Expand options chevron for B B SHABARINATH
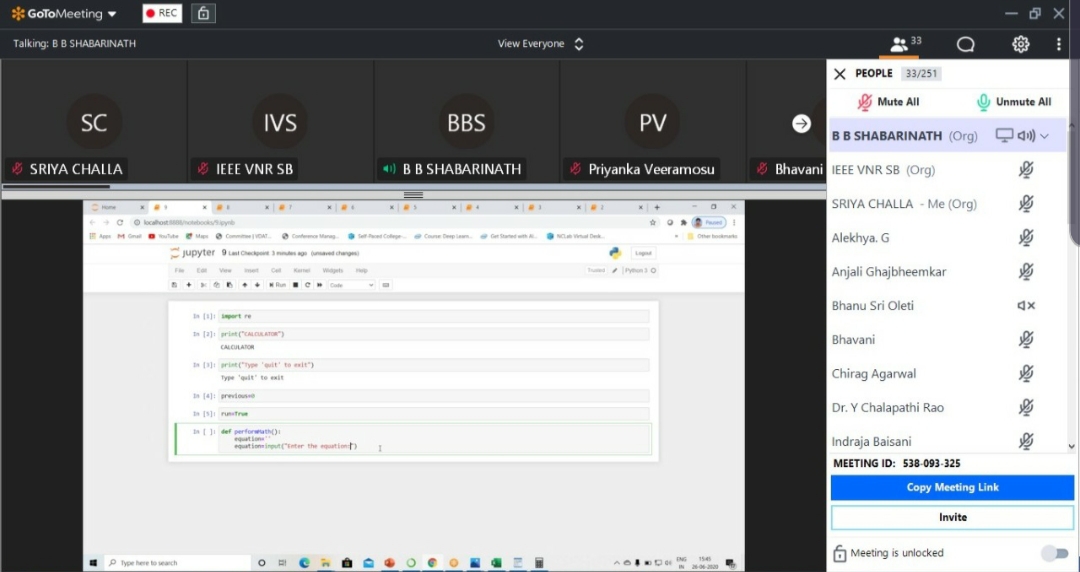 pos(1045,136)
